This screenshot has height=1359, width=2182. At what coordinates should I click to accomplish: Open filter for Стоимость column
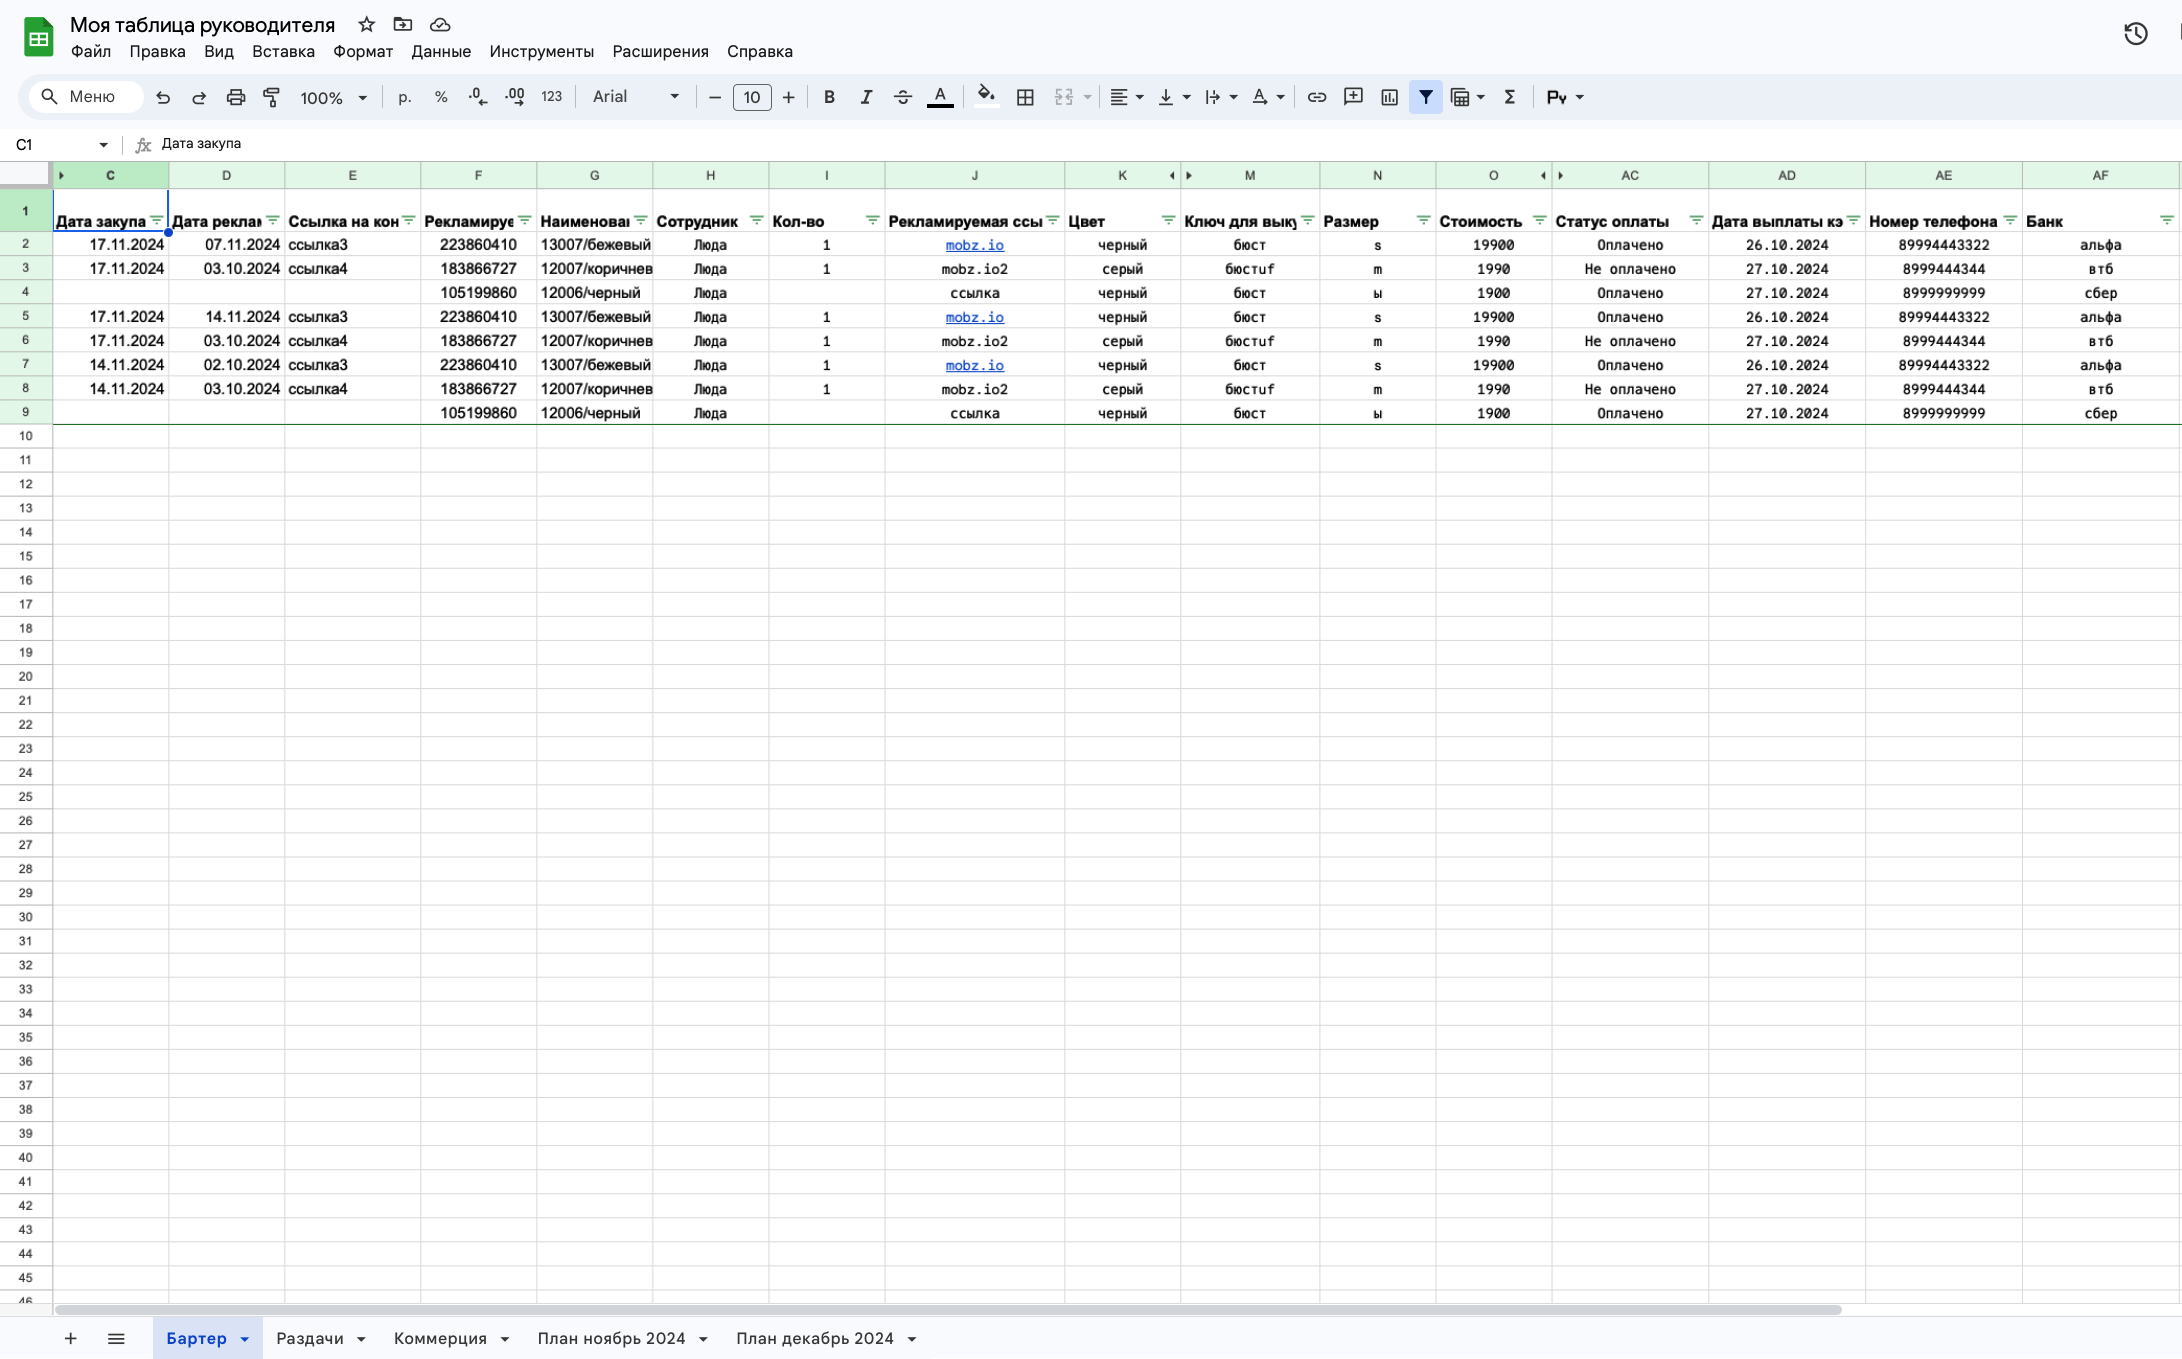(x=1540, y=220)
